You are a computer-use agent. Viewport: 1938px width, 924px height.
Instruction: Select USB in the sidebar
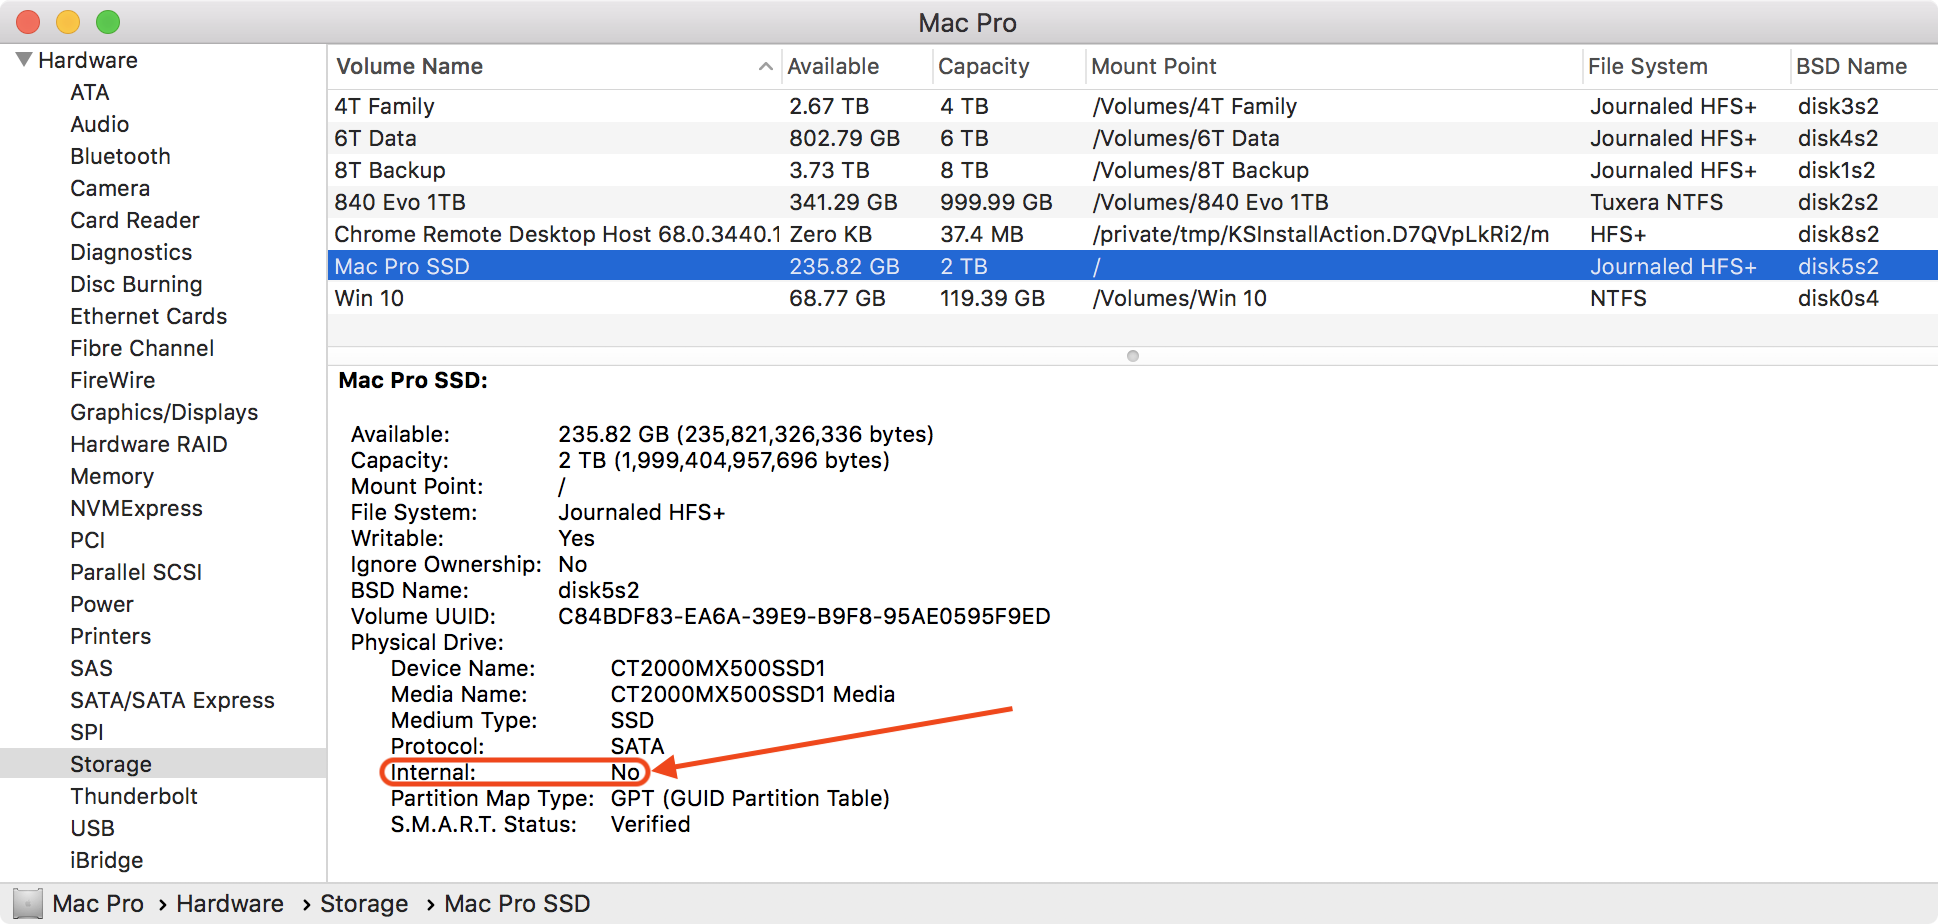click(93, 828)
